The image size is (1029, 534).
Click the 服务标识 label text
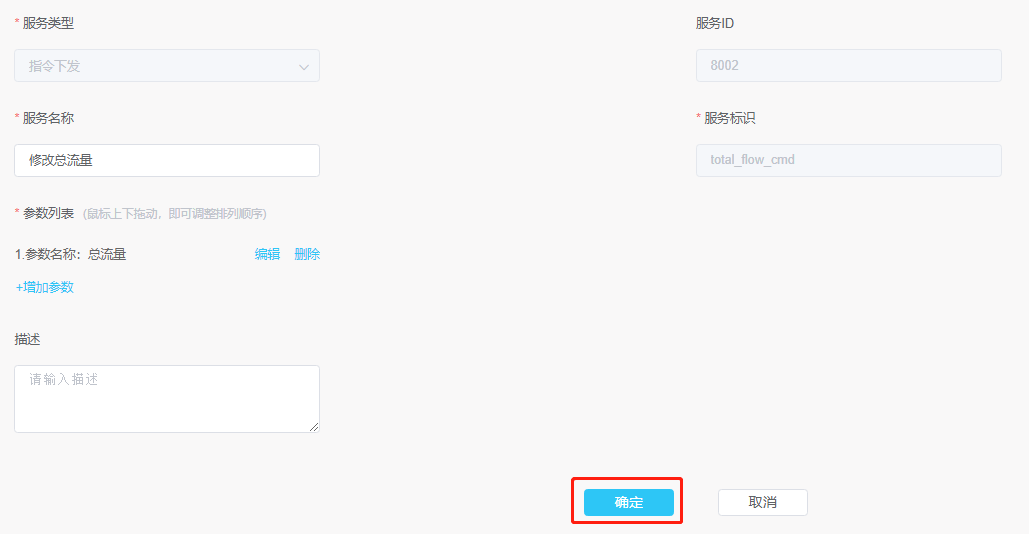pos(730,119)
